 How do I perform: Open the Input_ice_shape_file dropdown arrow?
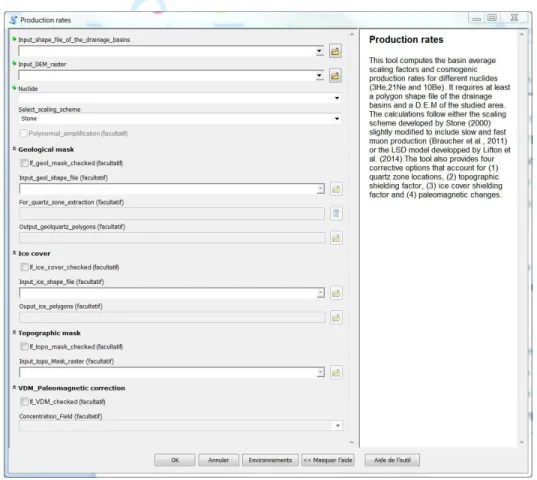pos(321,293)
